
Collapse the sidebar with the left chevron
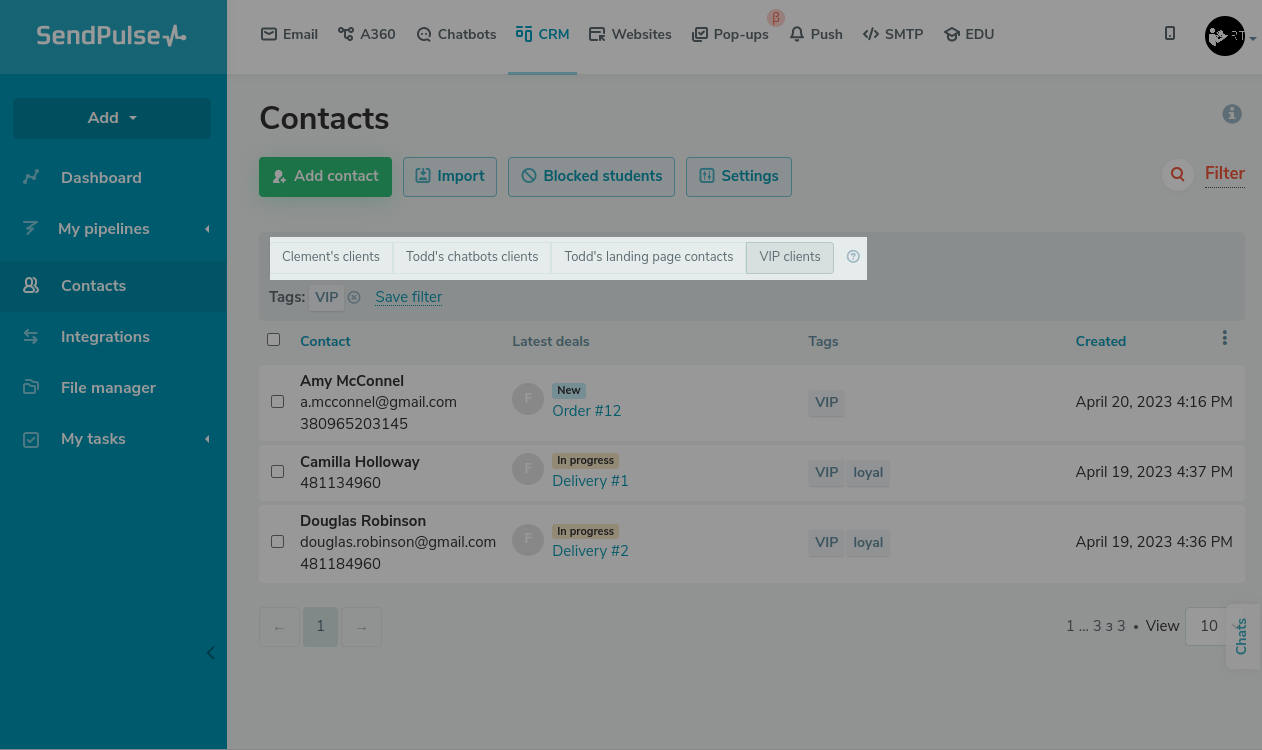[210, 653]
